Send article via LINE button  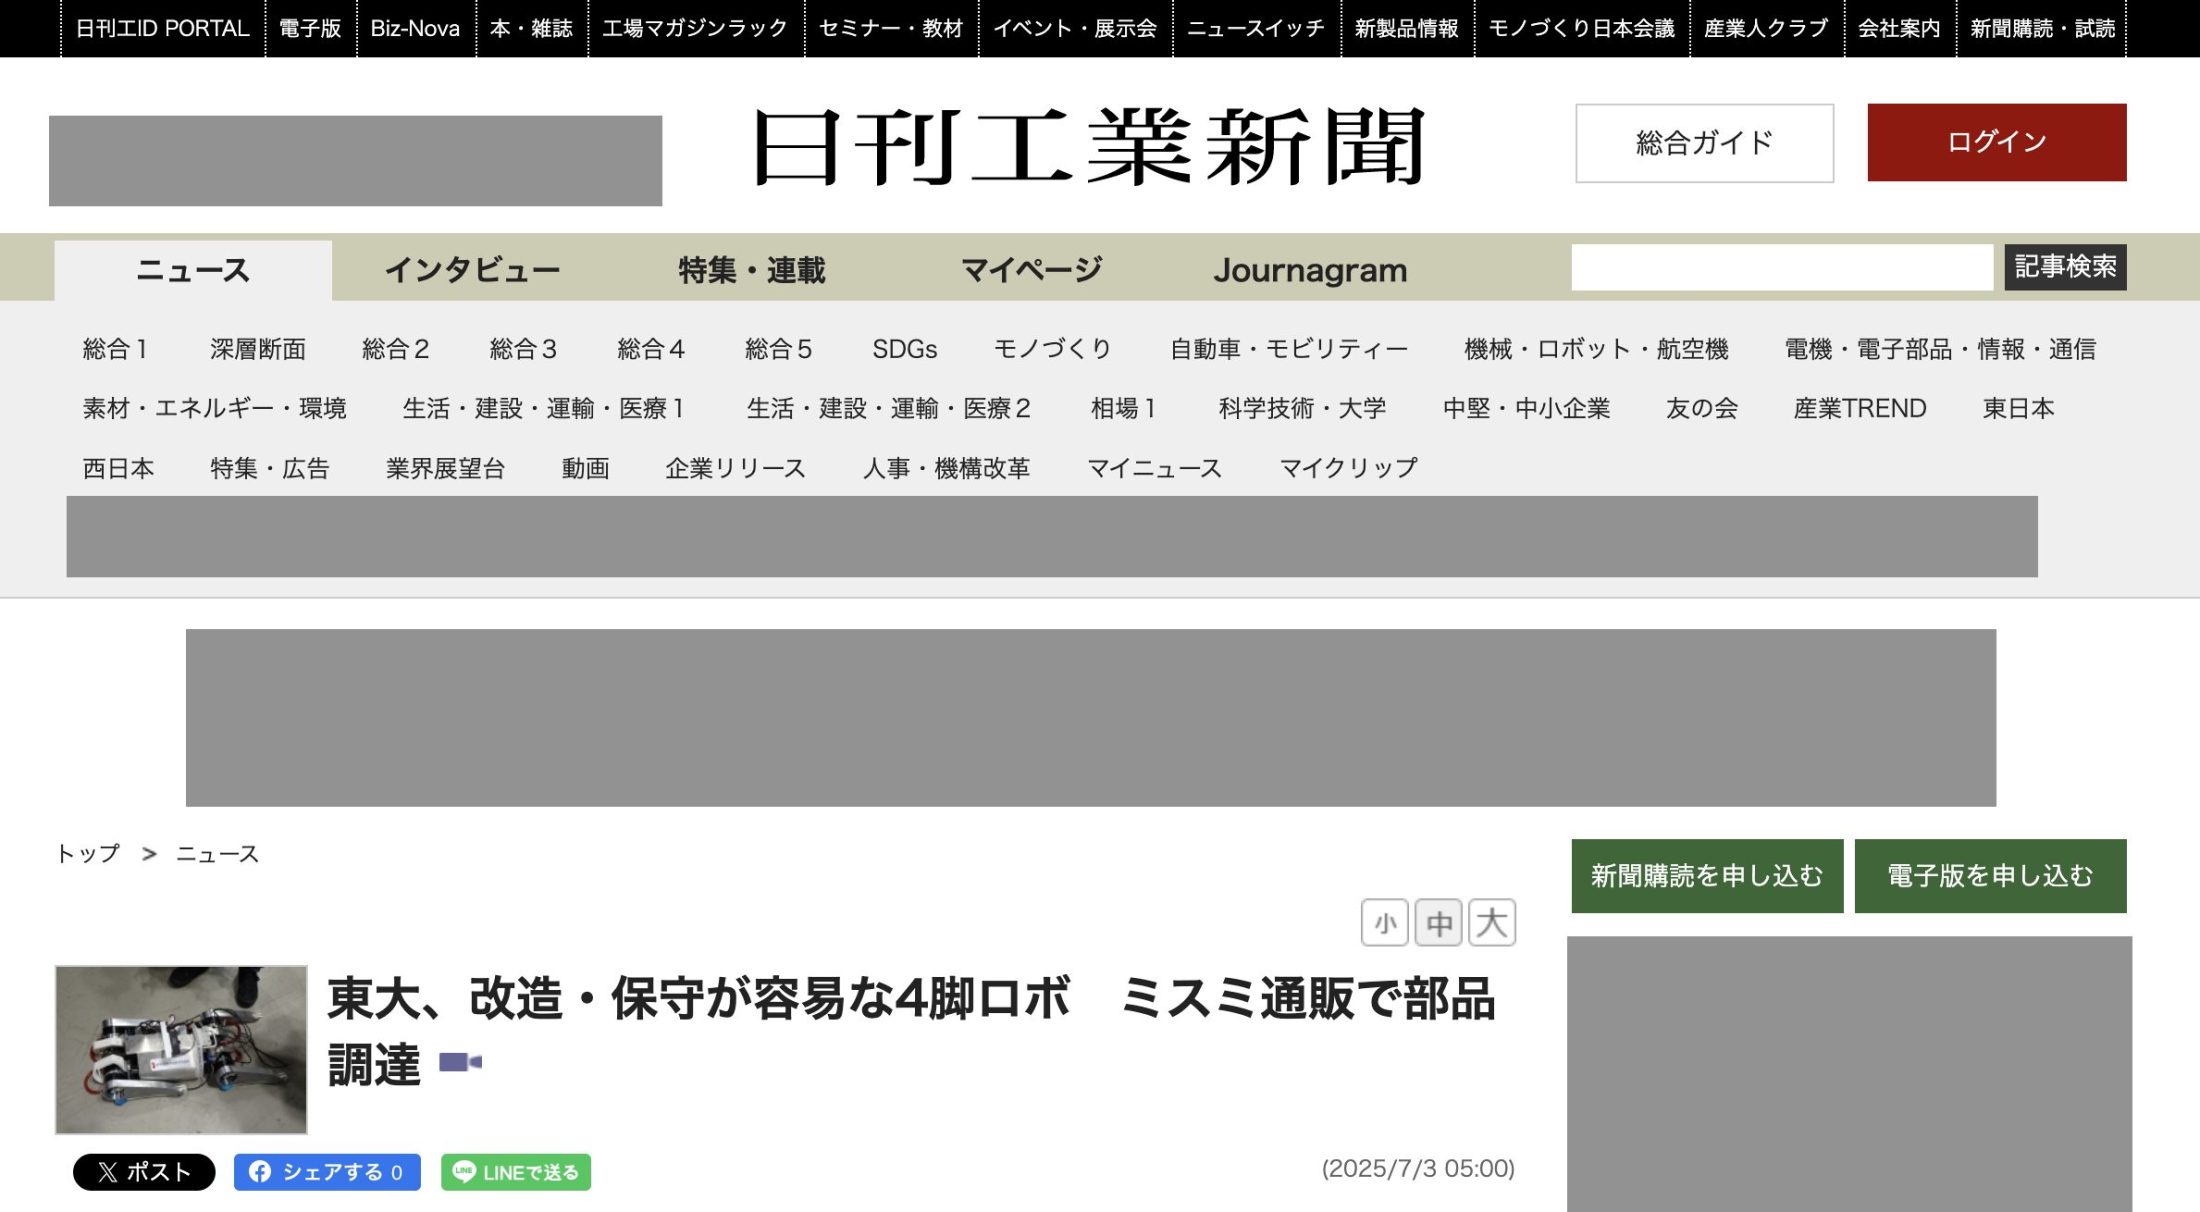tap(516, 1172)
